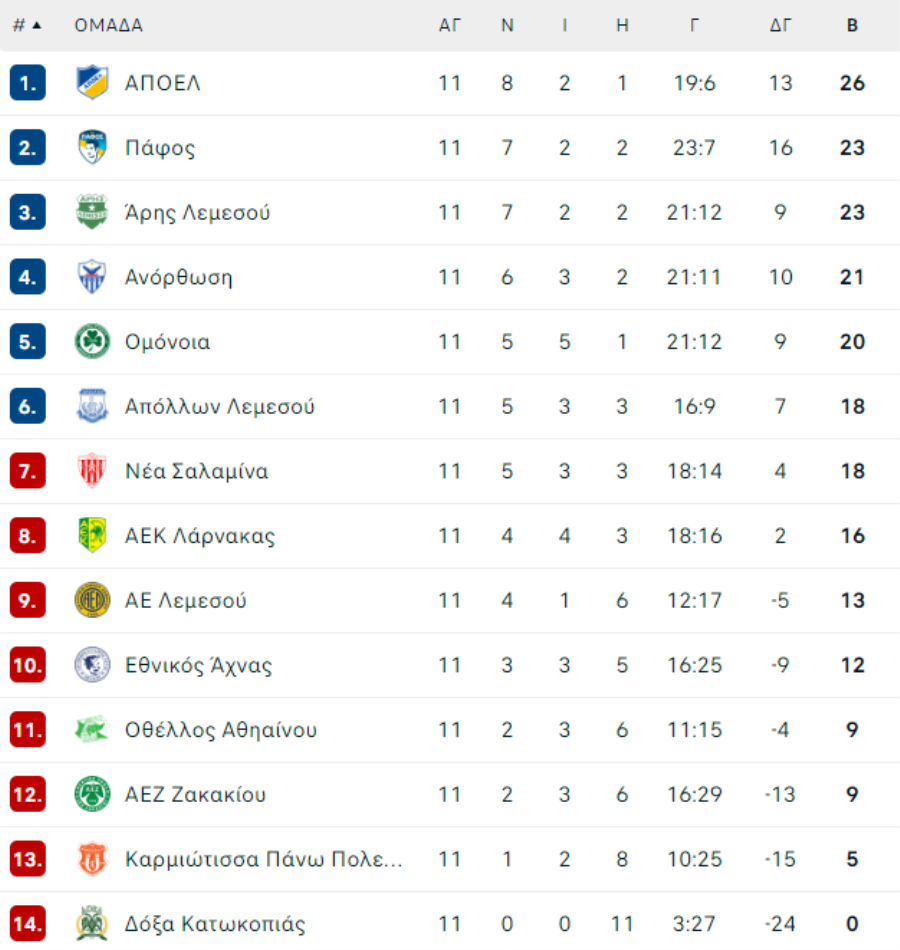900x950 pixels.
Task: Open the Άρης Λεμεσού green crest
Action: pyautogui.click(x=92, y=211)
